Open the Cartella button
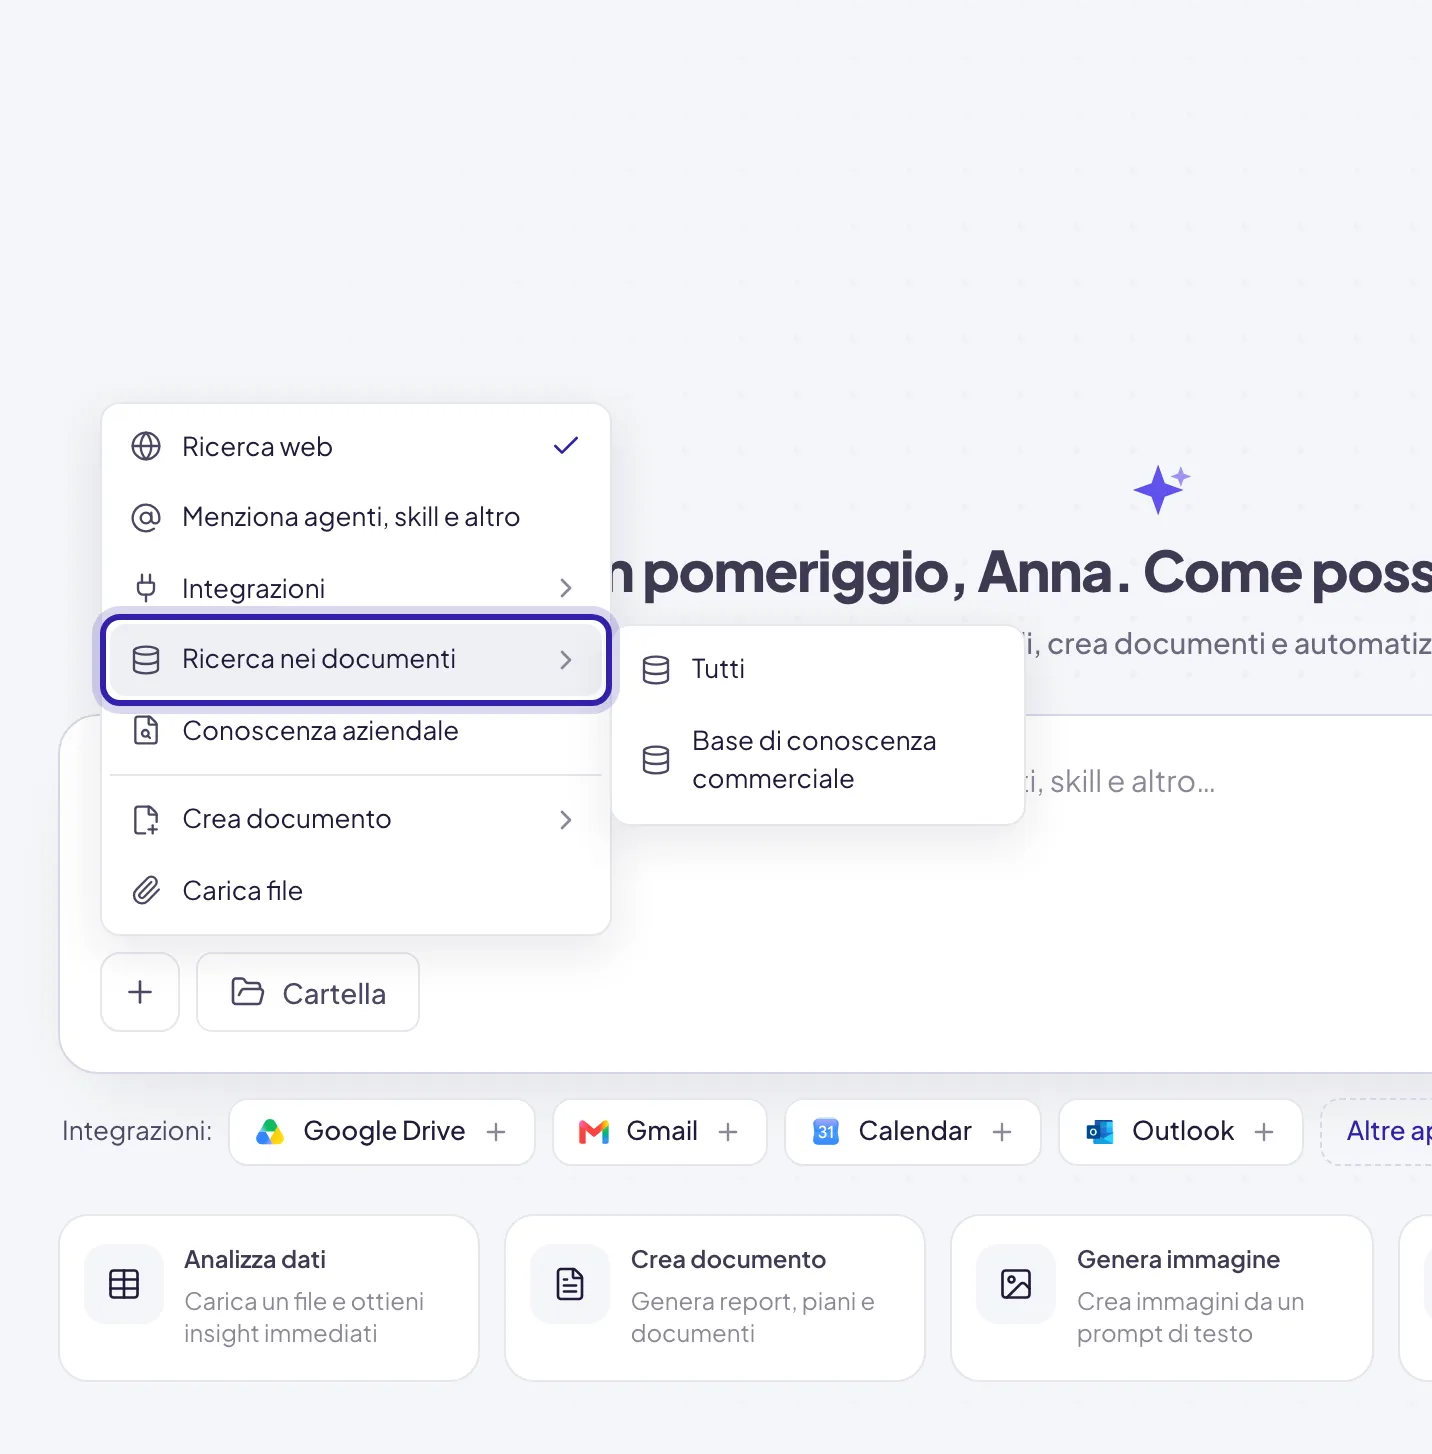 (308, 992)
